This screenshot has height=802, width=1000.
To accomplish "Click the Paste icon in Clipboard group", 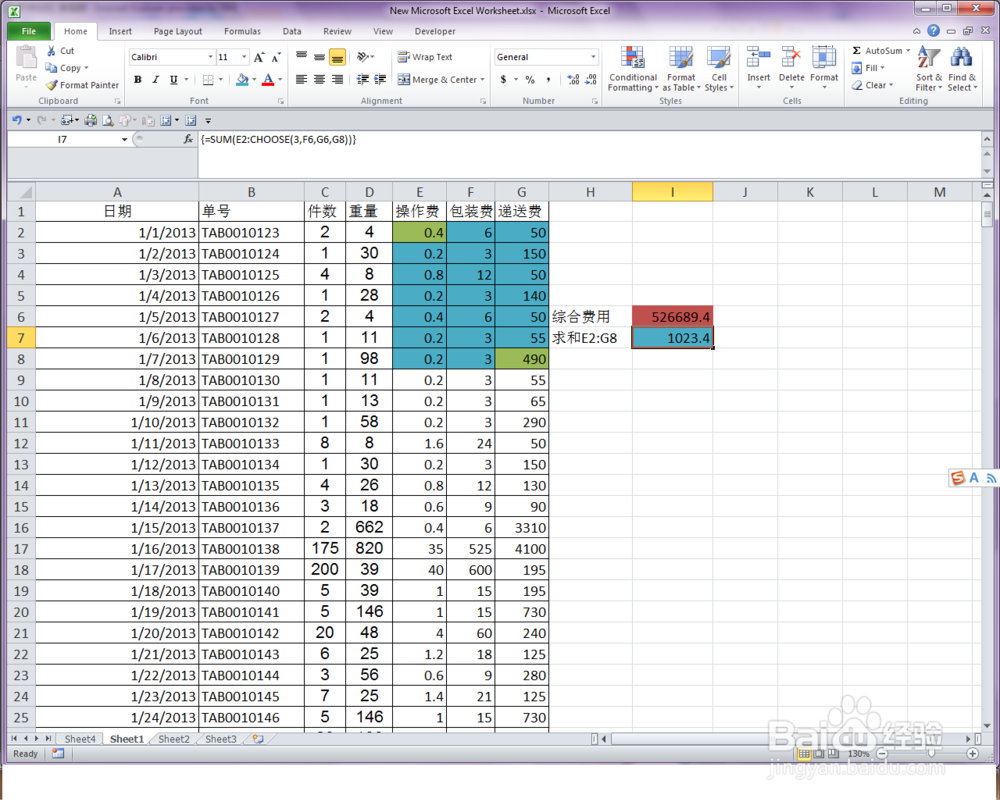I will [x=26, y=57].
